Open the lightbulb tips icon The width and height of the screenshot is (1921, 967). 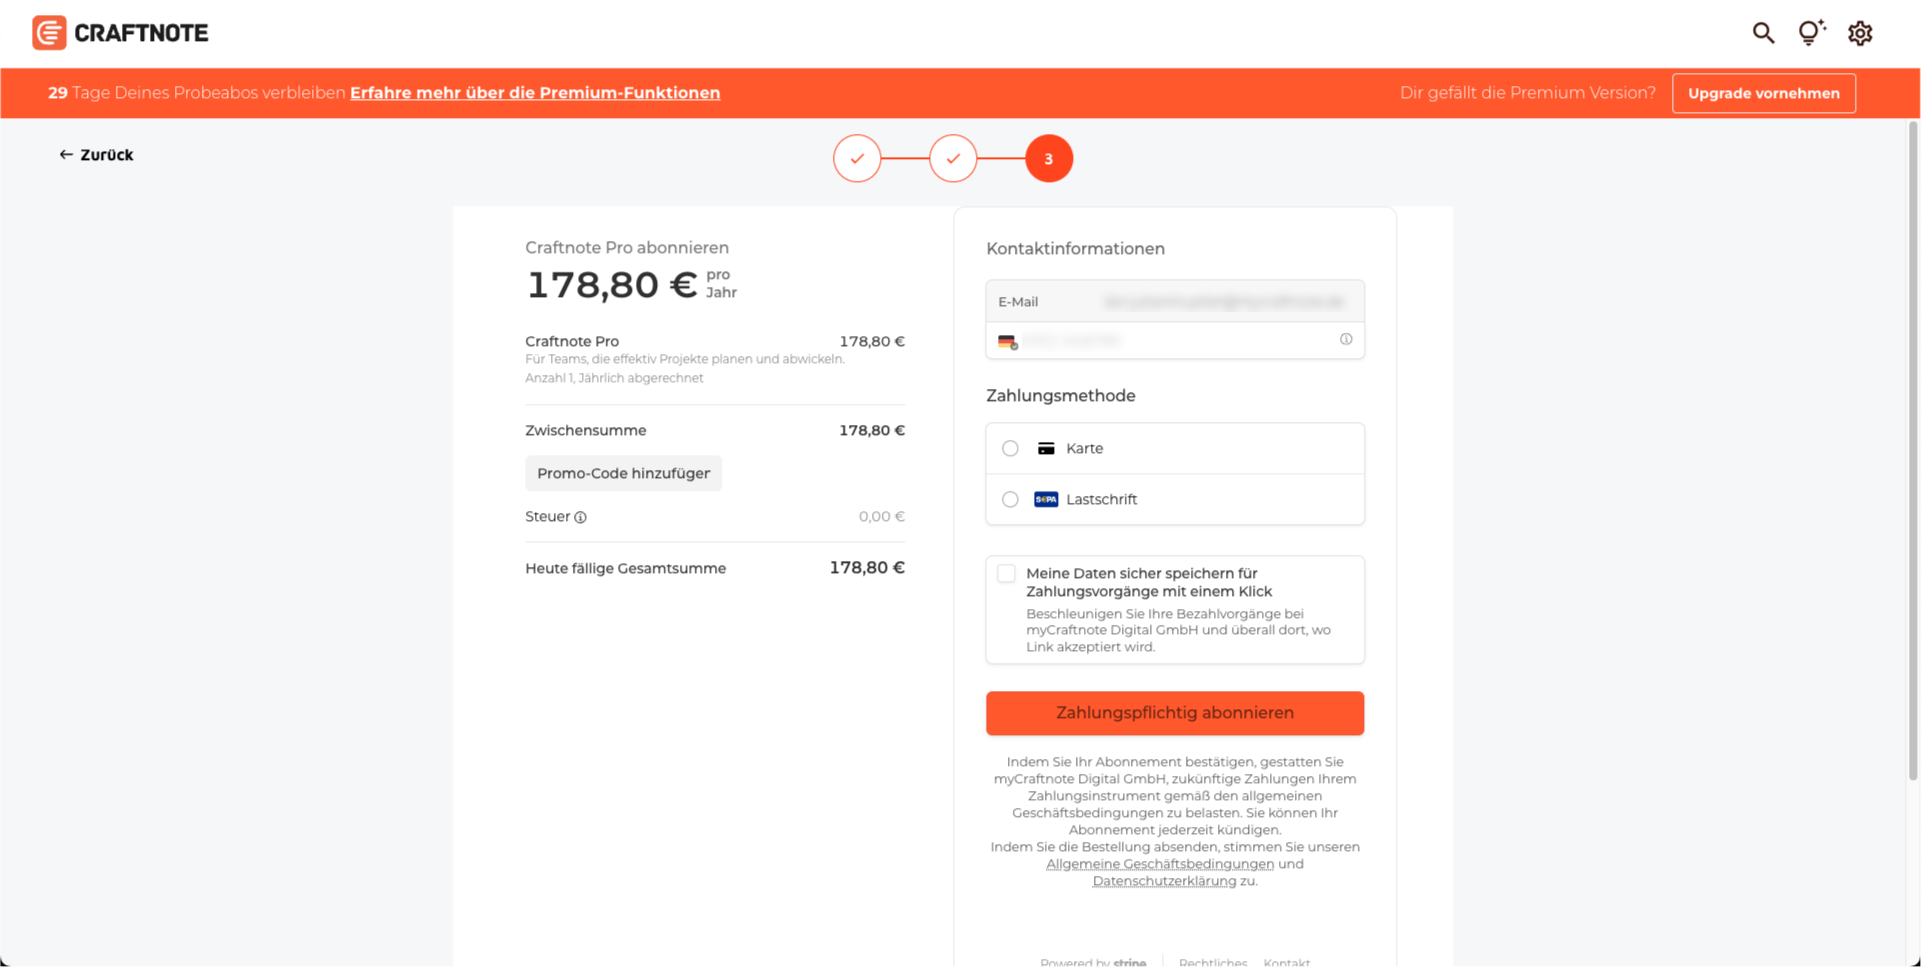coord(1811,33)
